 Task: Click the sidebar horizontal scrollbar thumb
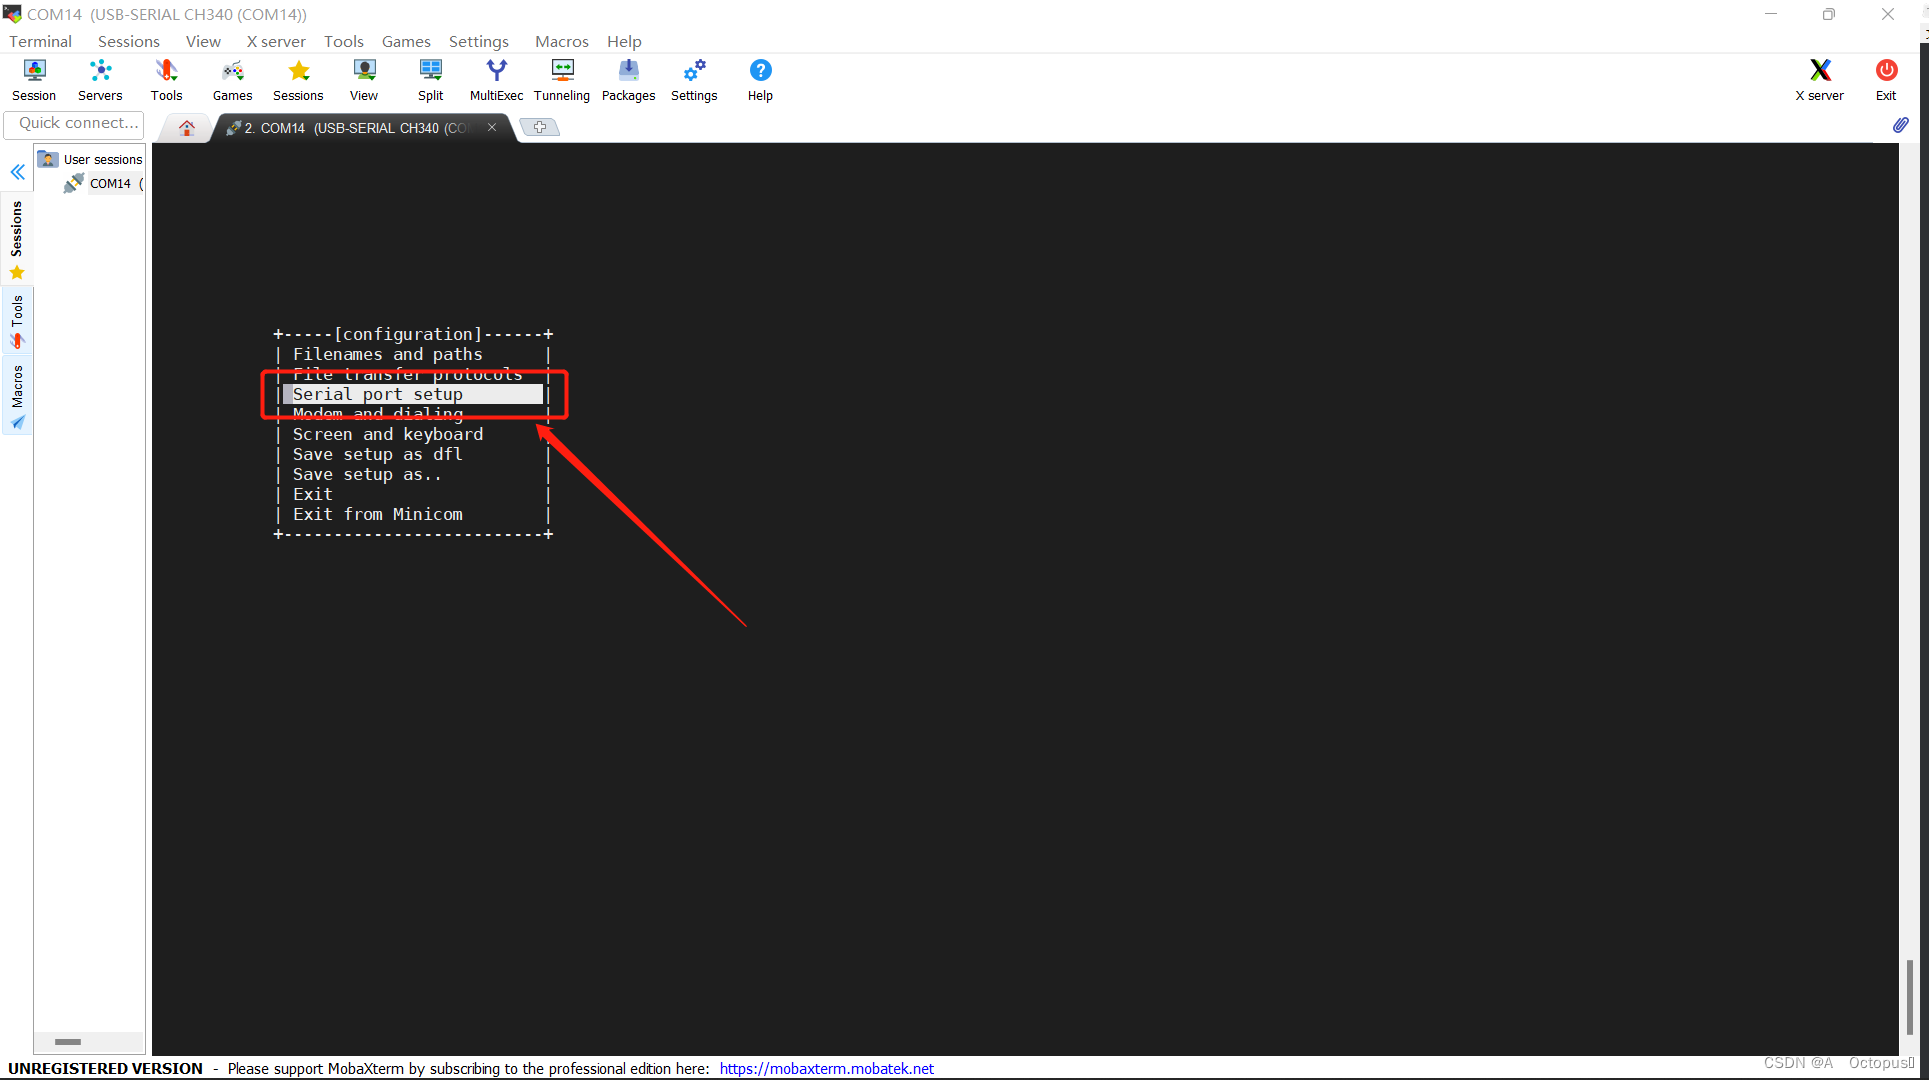(68, 1041)
